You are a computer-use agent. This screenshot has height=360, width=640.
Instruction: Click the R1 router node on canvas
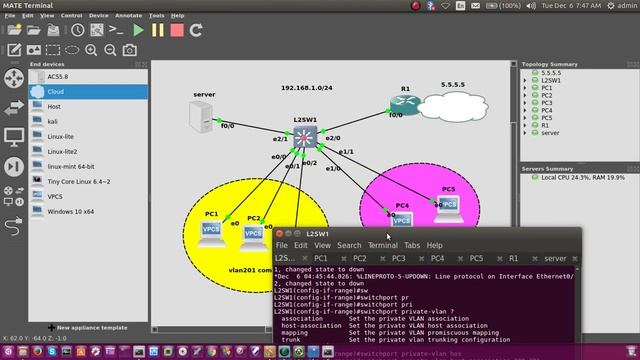405,104
